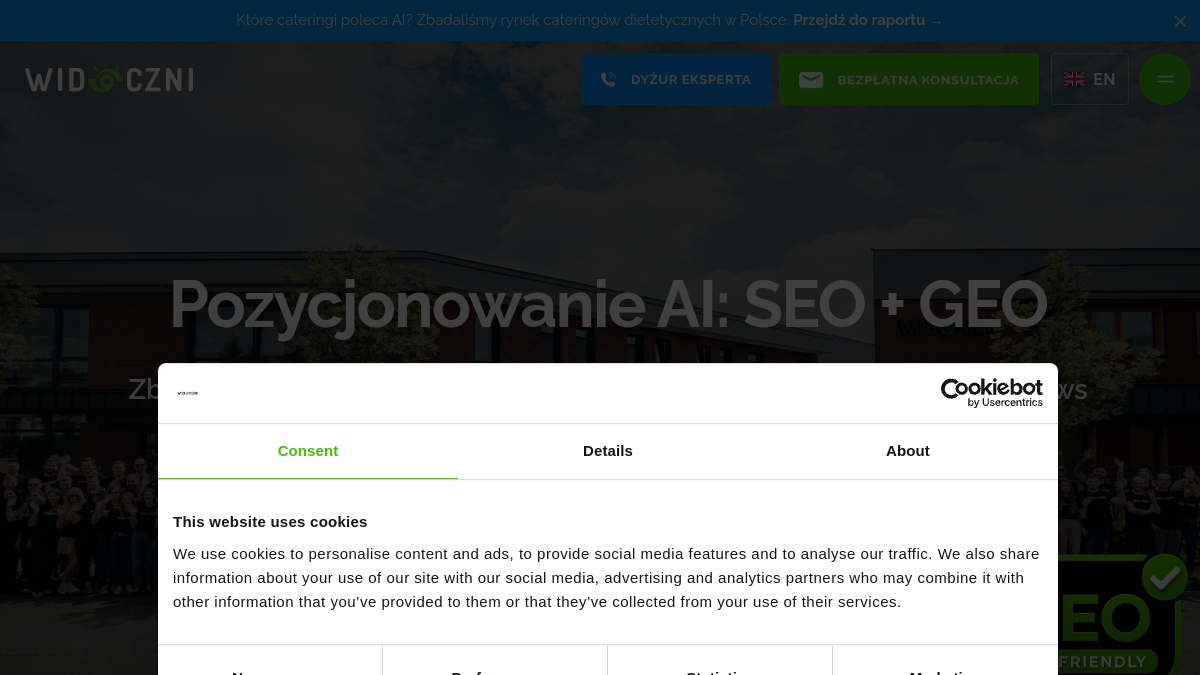Image resolution: width=1200 pixels, height=675 pixels.
Task: Click the Widoczni logo
Action: click(x=109, y=79)
